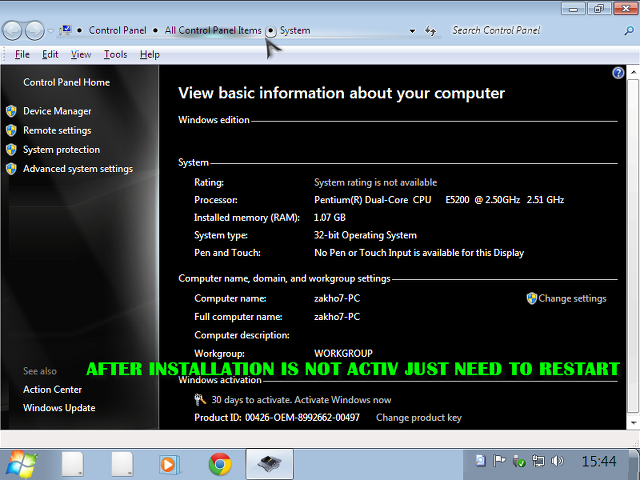Open the Tools menu
The height and width of the screenshot is (480, 640).
pyautogui.click(x=115, y=54)
